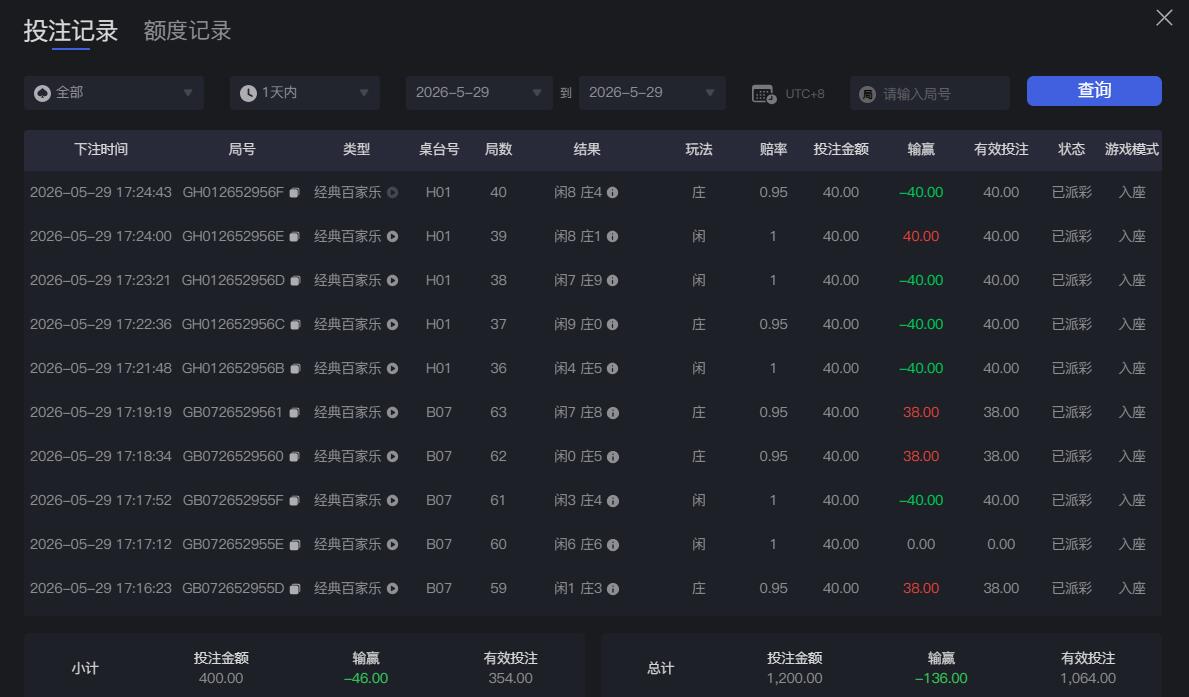1189x697 pixels.
Task: Play video replay for round 37
Action: (x=393, y=325)
